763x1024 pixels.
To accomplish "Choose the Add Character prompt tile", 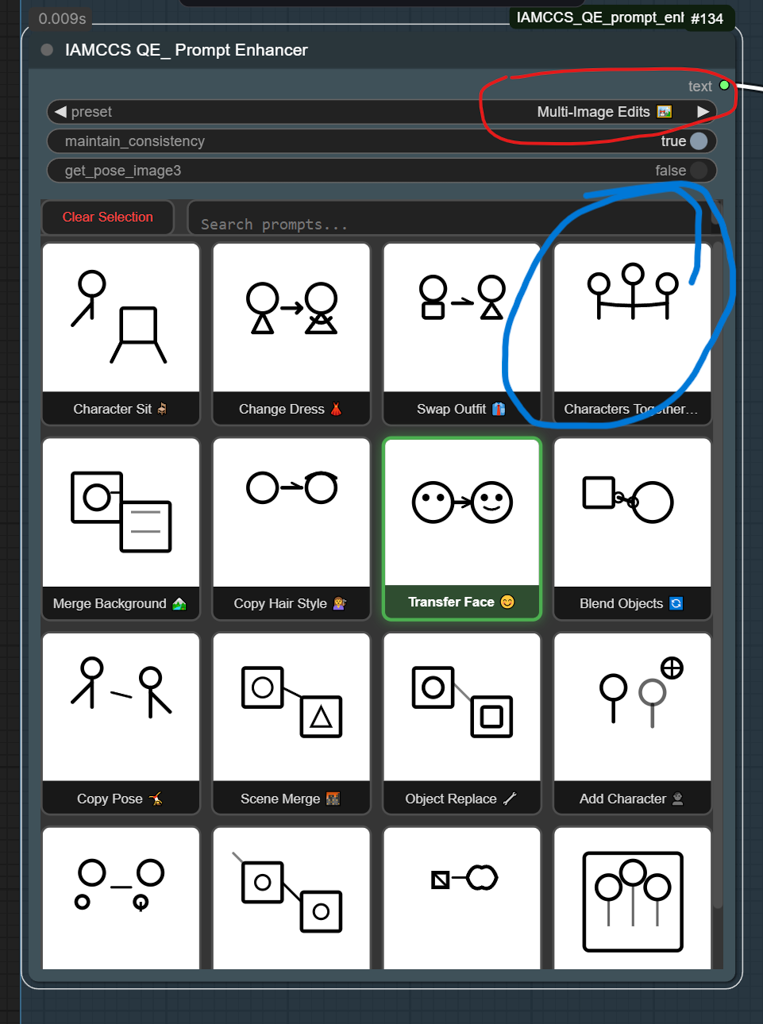I will click(x=632, y=722).
